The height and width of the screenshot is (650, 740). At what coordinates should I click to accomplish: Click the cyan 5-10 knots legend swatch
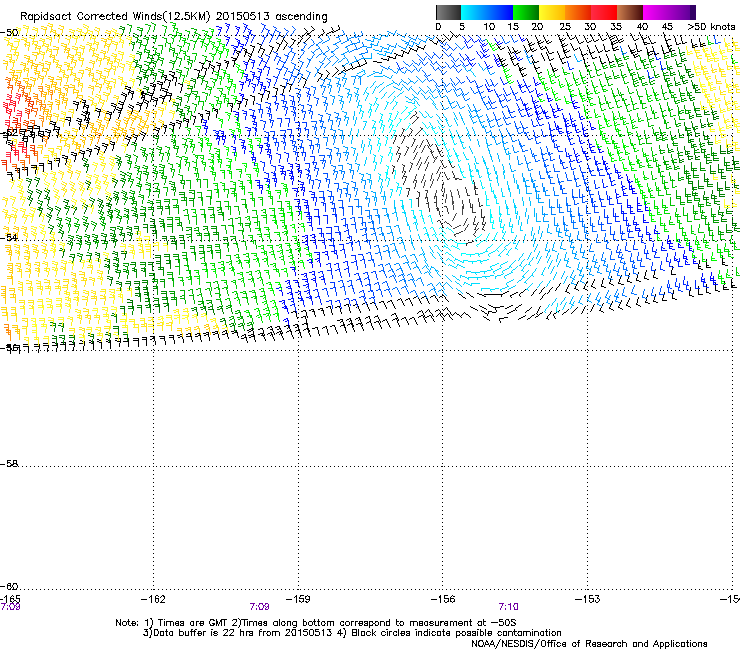[x=474, y=12]
